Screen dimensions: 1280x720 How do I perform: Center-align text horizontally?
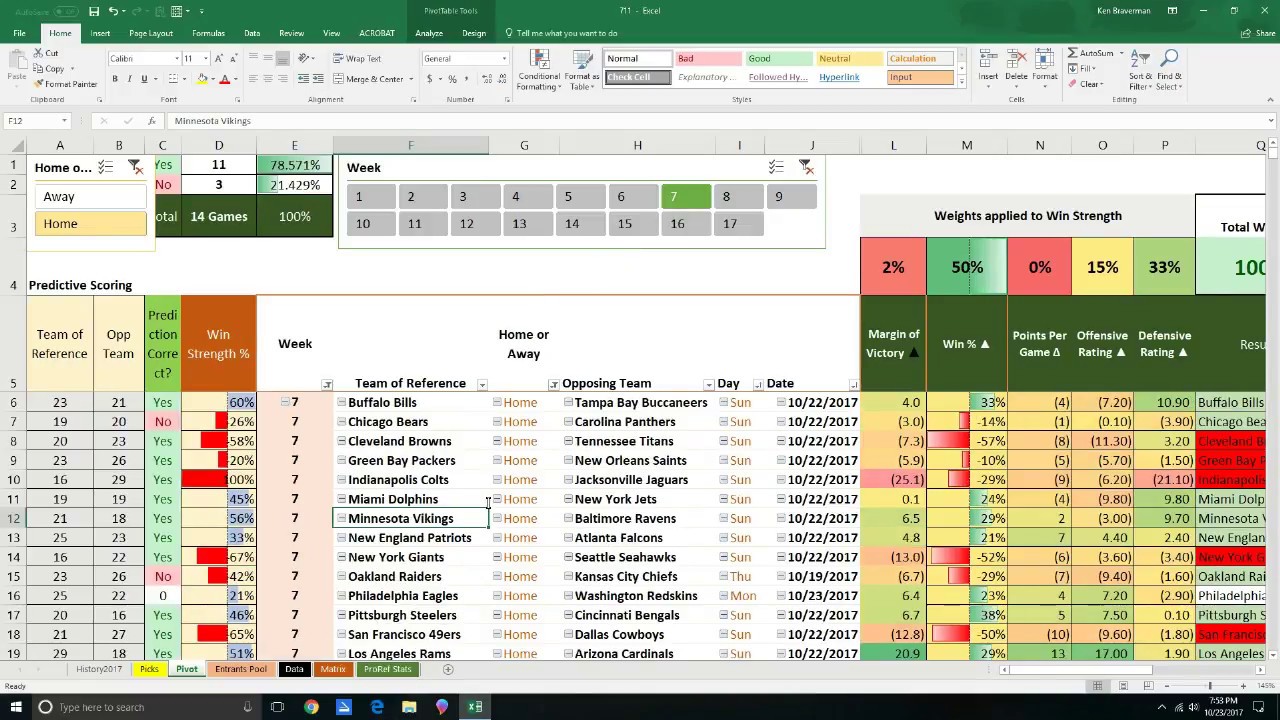coord(268,79)
